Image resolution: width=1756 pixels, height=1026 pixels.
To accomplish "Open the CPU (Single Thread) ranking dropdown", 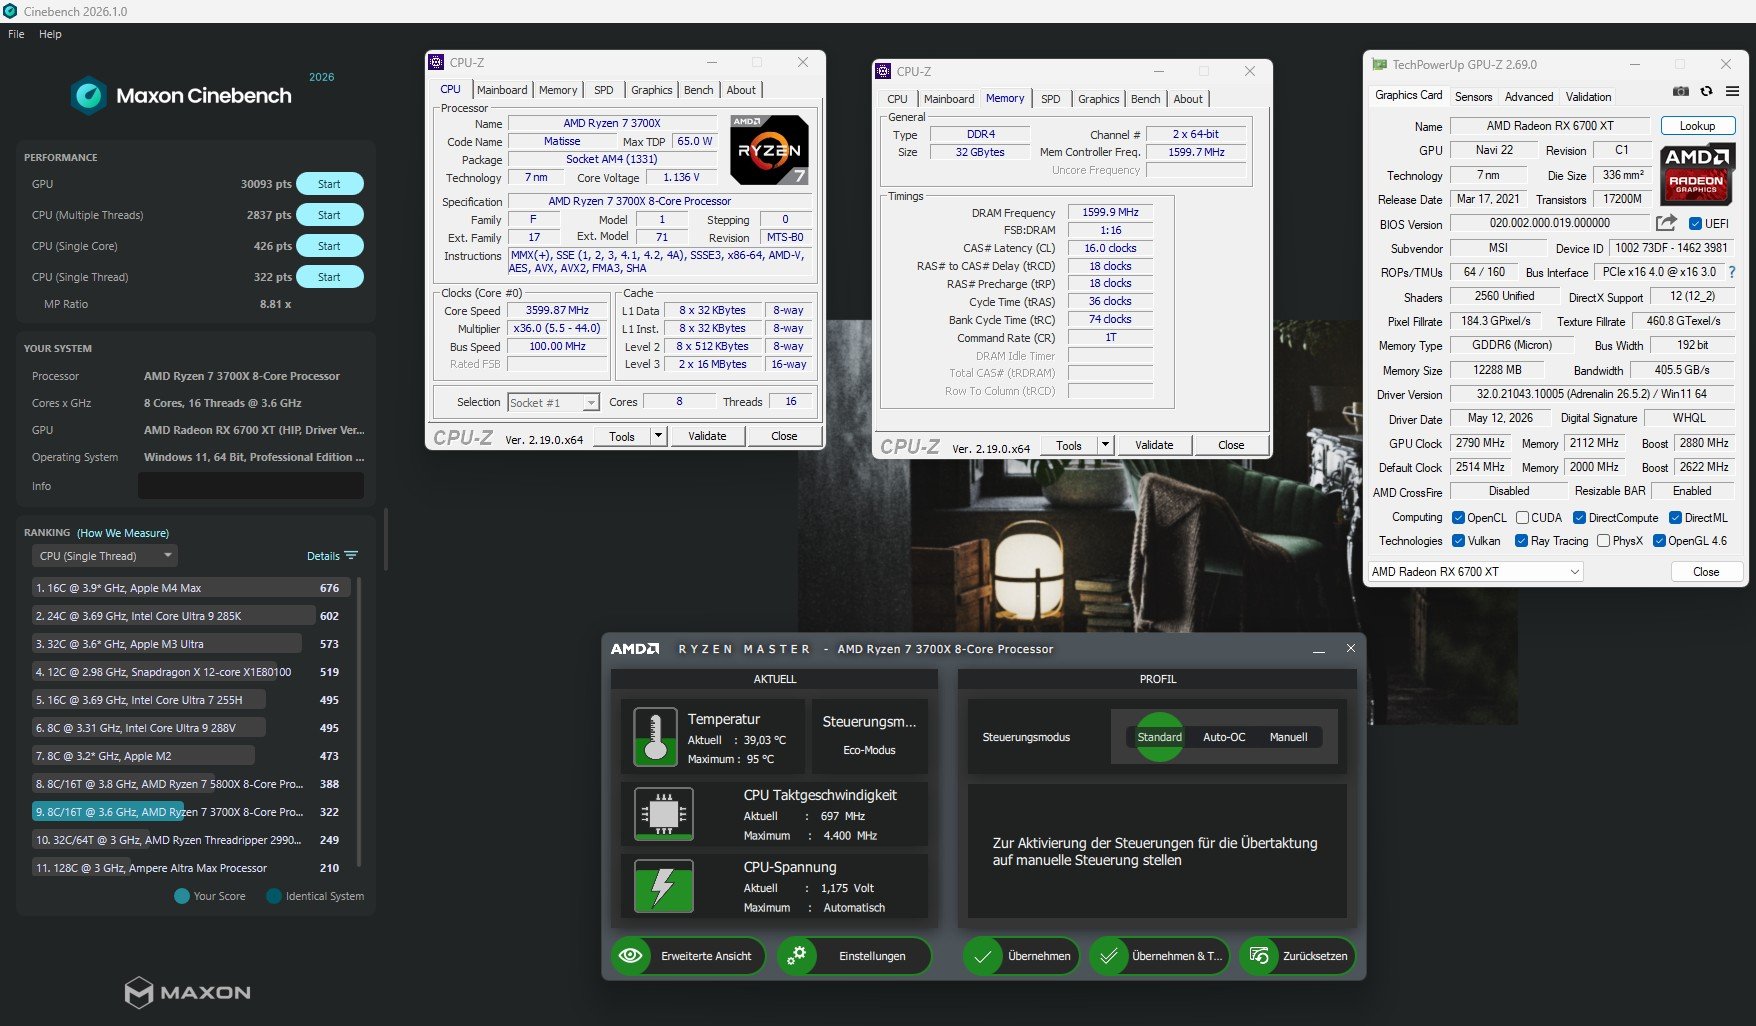I will click(x=106, y=556).
